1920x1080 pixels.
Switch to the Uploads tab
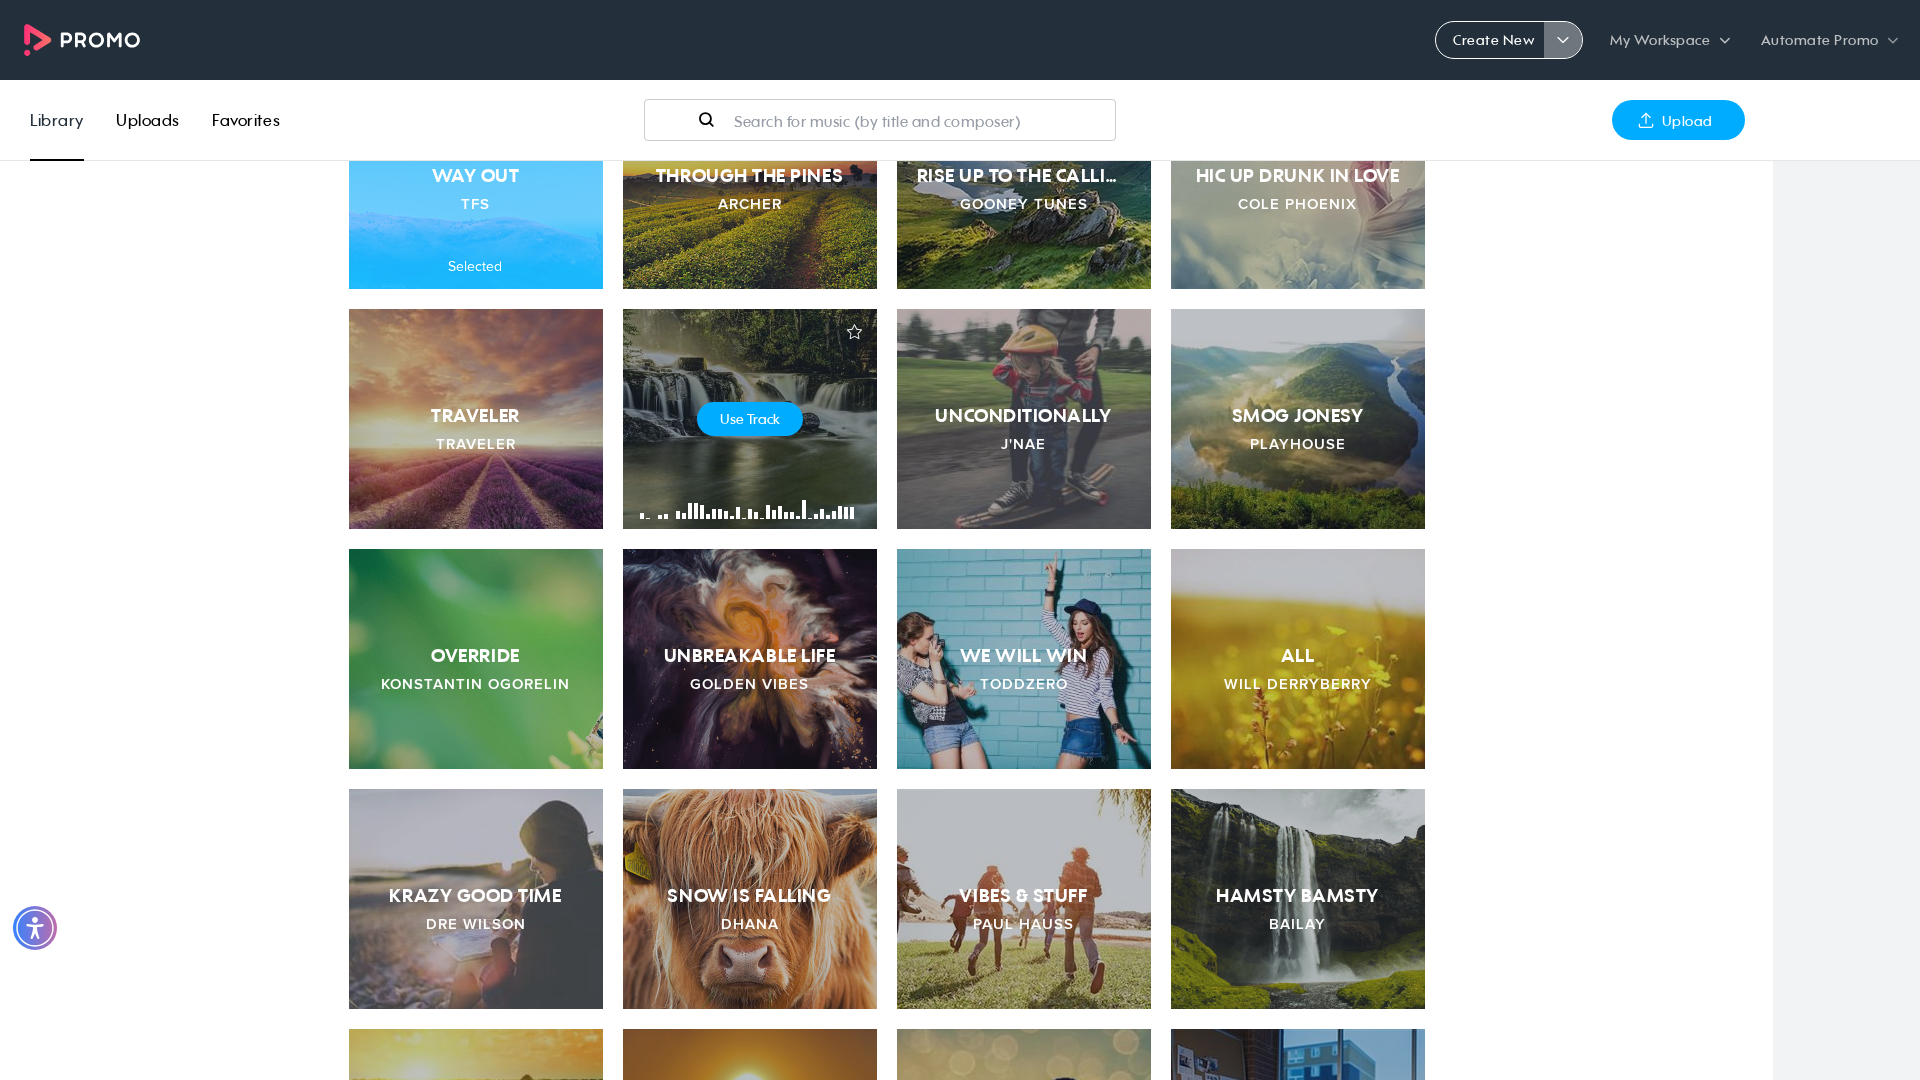point(147,120)
